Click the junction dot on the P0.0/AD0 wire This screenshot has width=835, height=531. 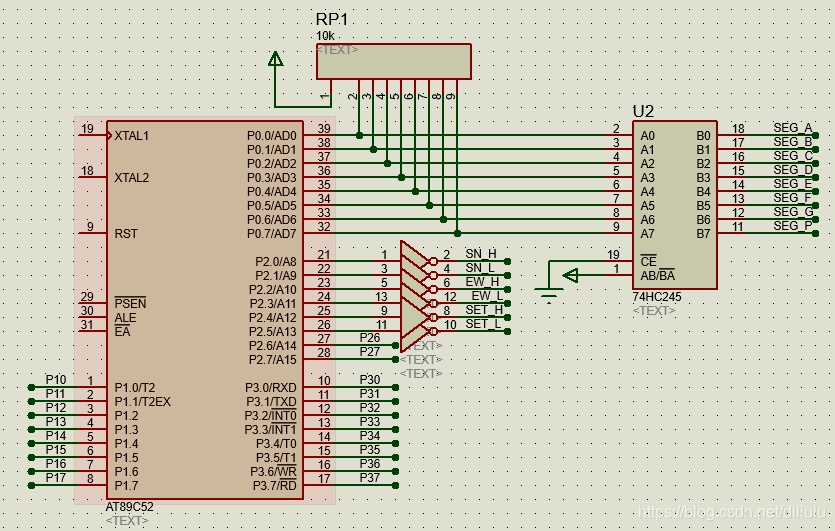[x=359, y=135]
